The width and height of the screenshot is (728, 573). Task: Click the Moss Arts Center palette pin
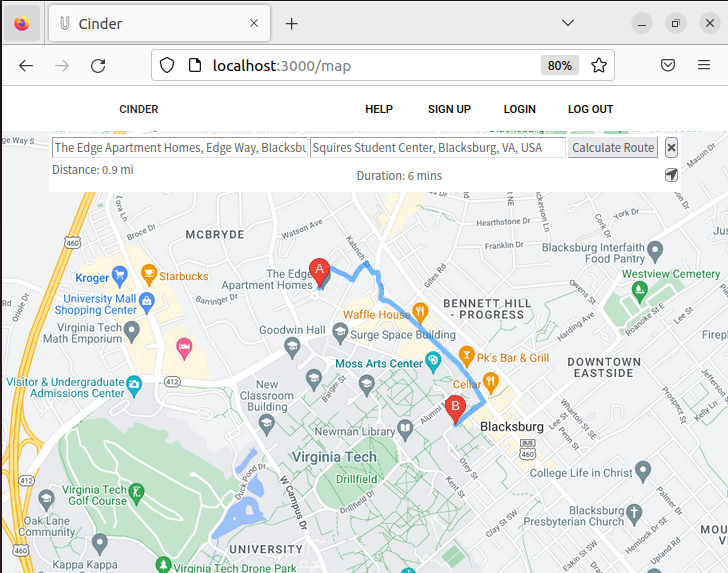[433, 362]
